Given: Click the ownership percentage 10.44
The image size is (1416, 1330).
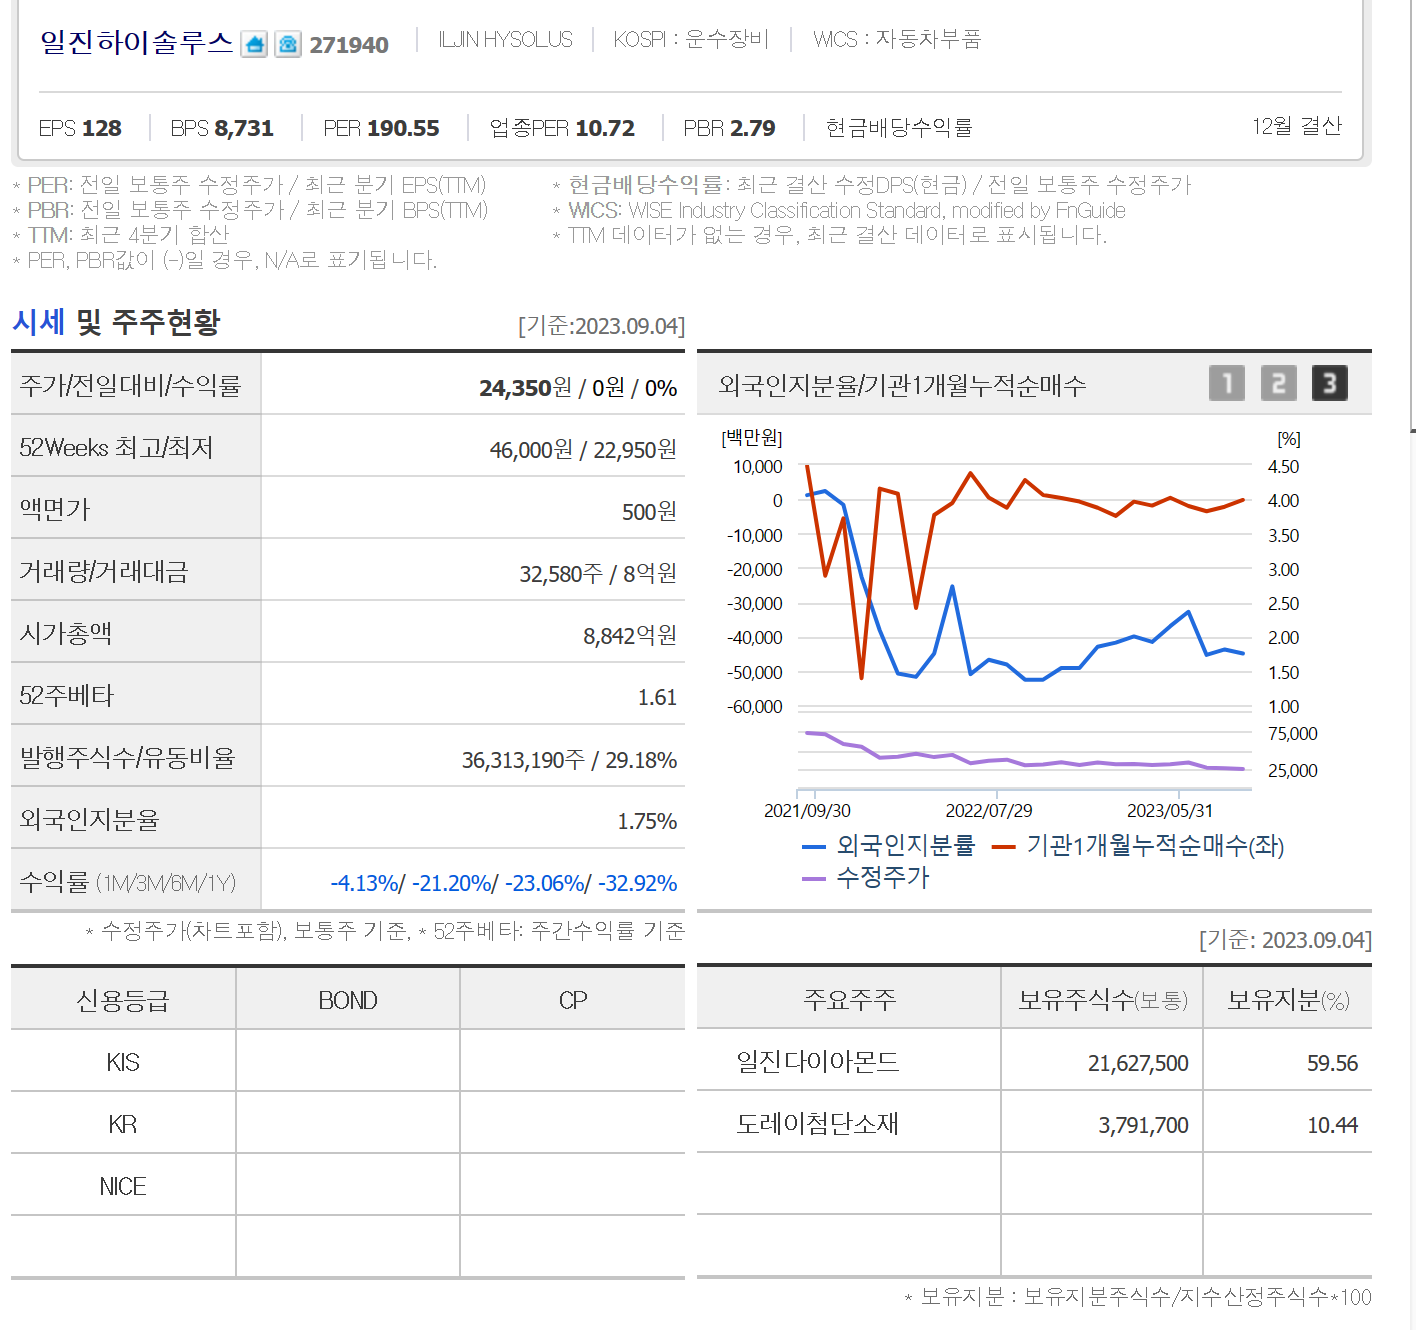Looking at the screenshot, I should tap(1332, 1125).
